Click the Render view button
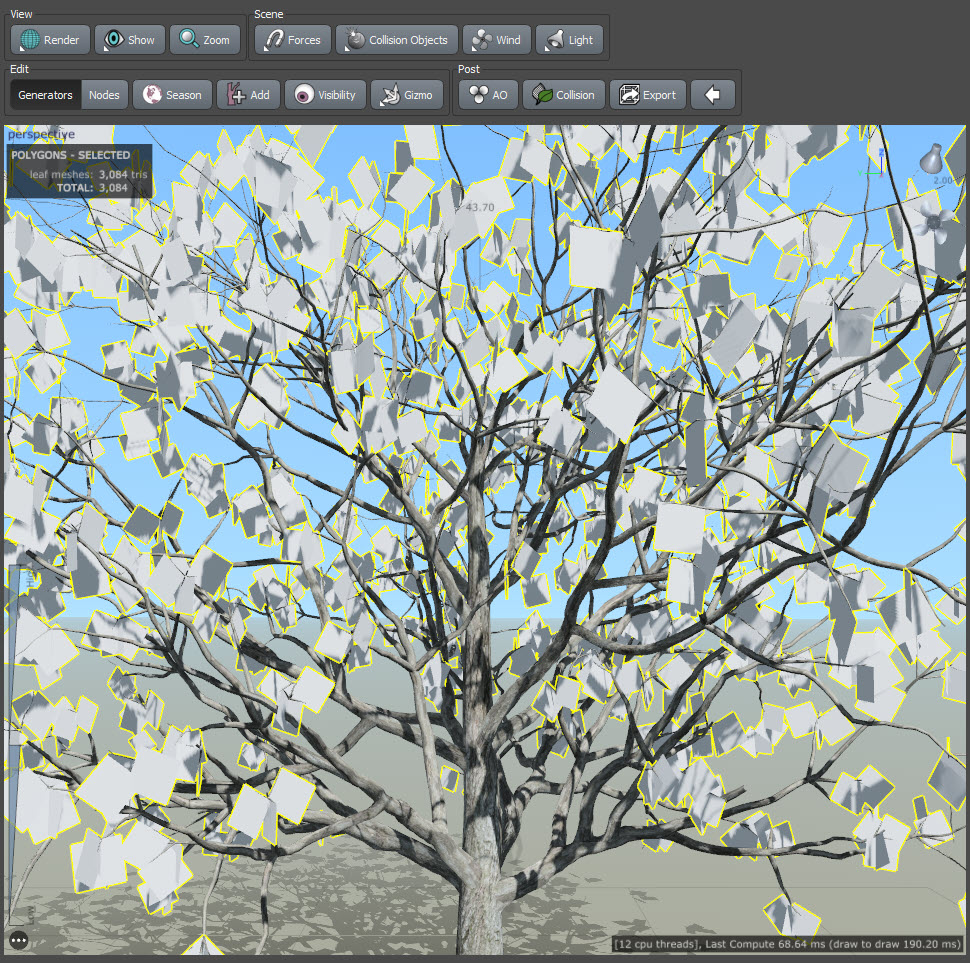 coord(50,40)
